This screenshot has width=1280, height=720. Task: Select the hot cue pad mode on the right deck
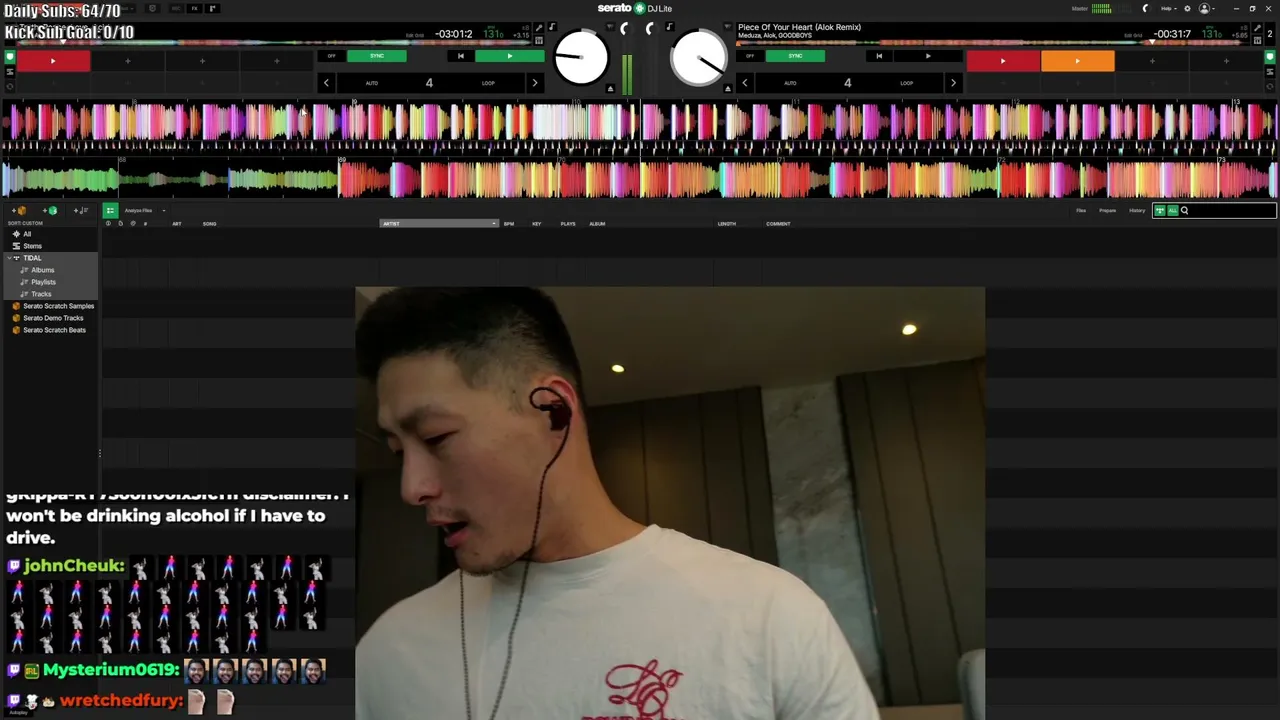coord(1270,57)
